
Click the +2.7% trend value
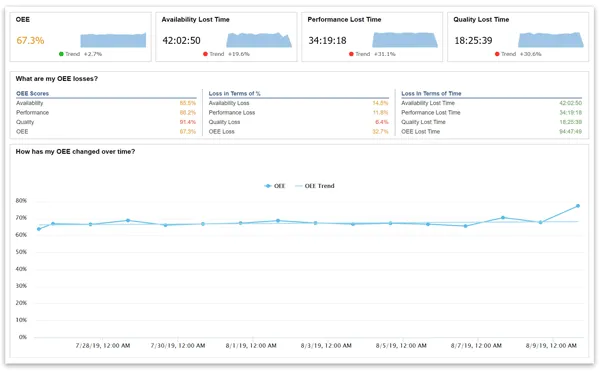(93, 54)
